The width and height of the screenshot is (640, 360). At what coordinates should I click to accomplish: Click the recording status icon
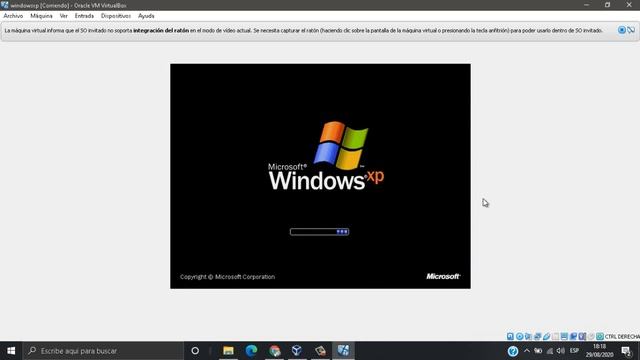point(573,336)
